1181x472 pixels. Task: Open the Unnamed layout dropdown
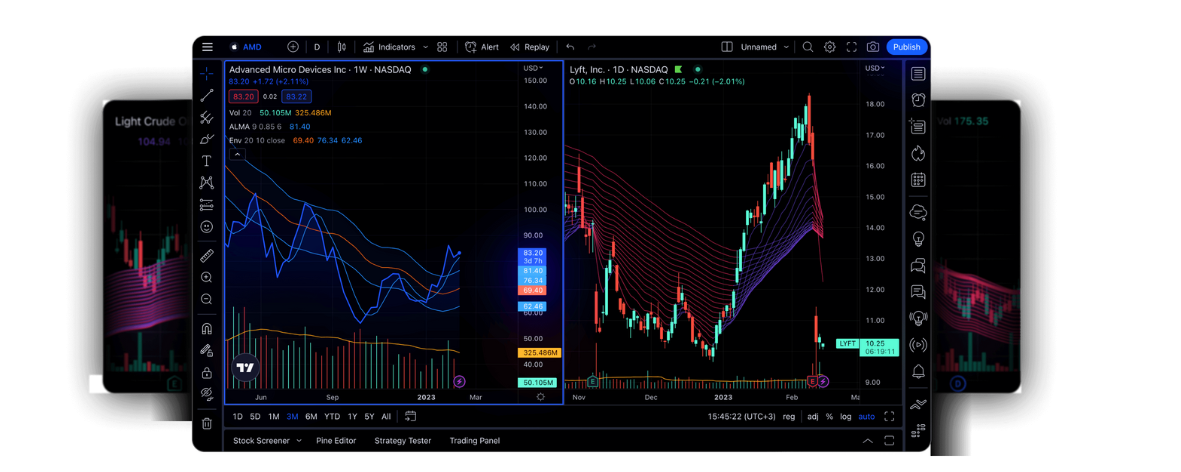(x=765, y=47)
